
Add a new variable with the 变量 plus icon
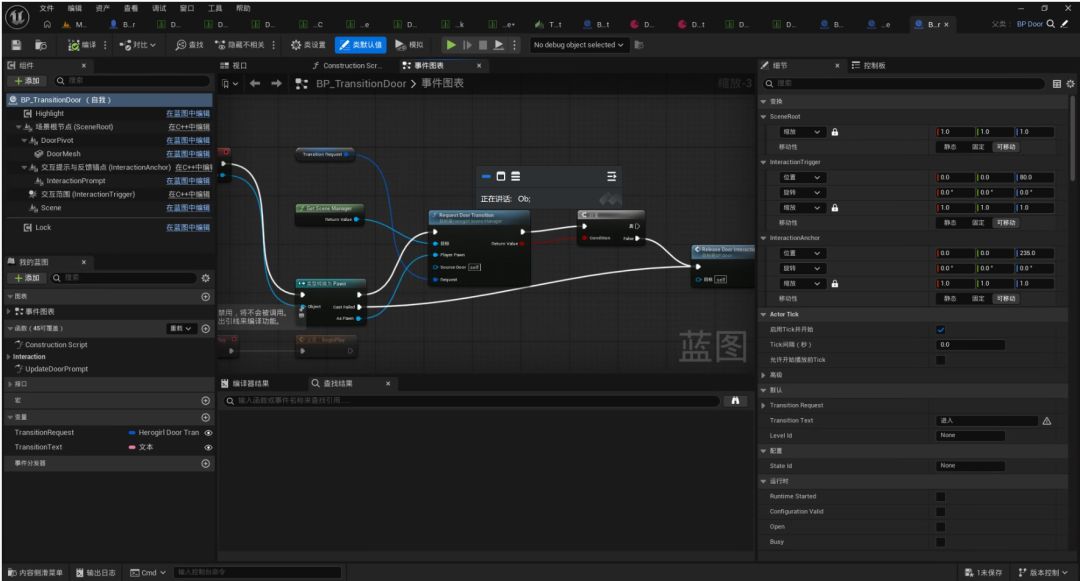pos(205,417)
